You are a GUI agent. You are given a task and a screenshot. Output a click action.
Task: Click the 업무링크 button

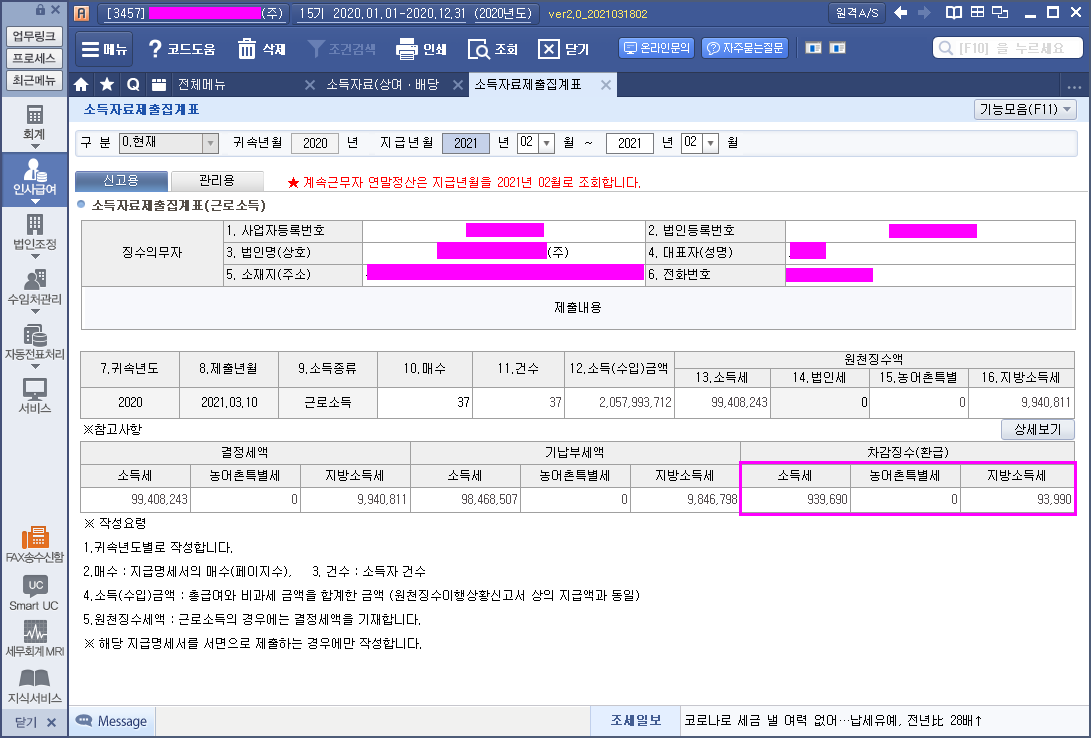coord(34,36)
